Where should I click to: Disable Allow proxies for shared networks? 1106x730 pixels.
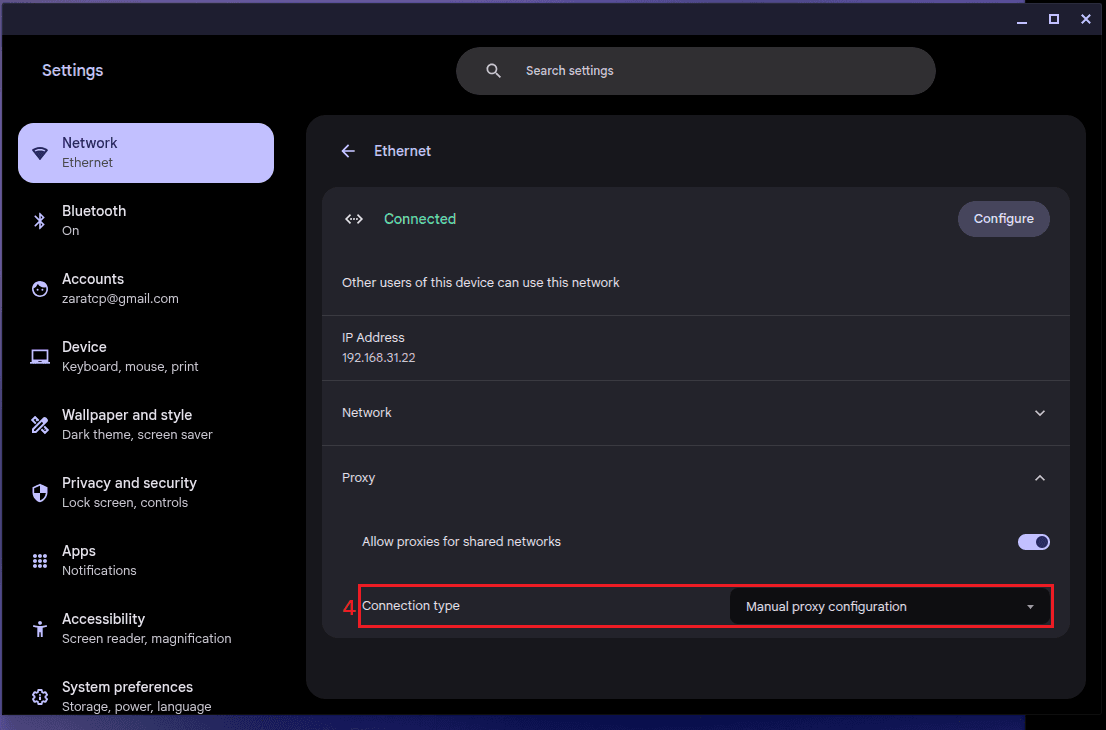click(1033, 542)
